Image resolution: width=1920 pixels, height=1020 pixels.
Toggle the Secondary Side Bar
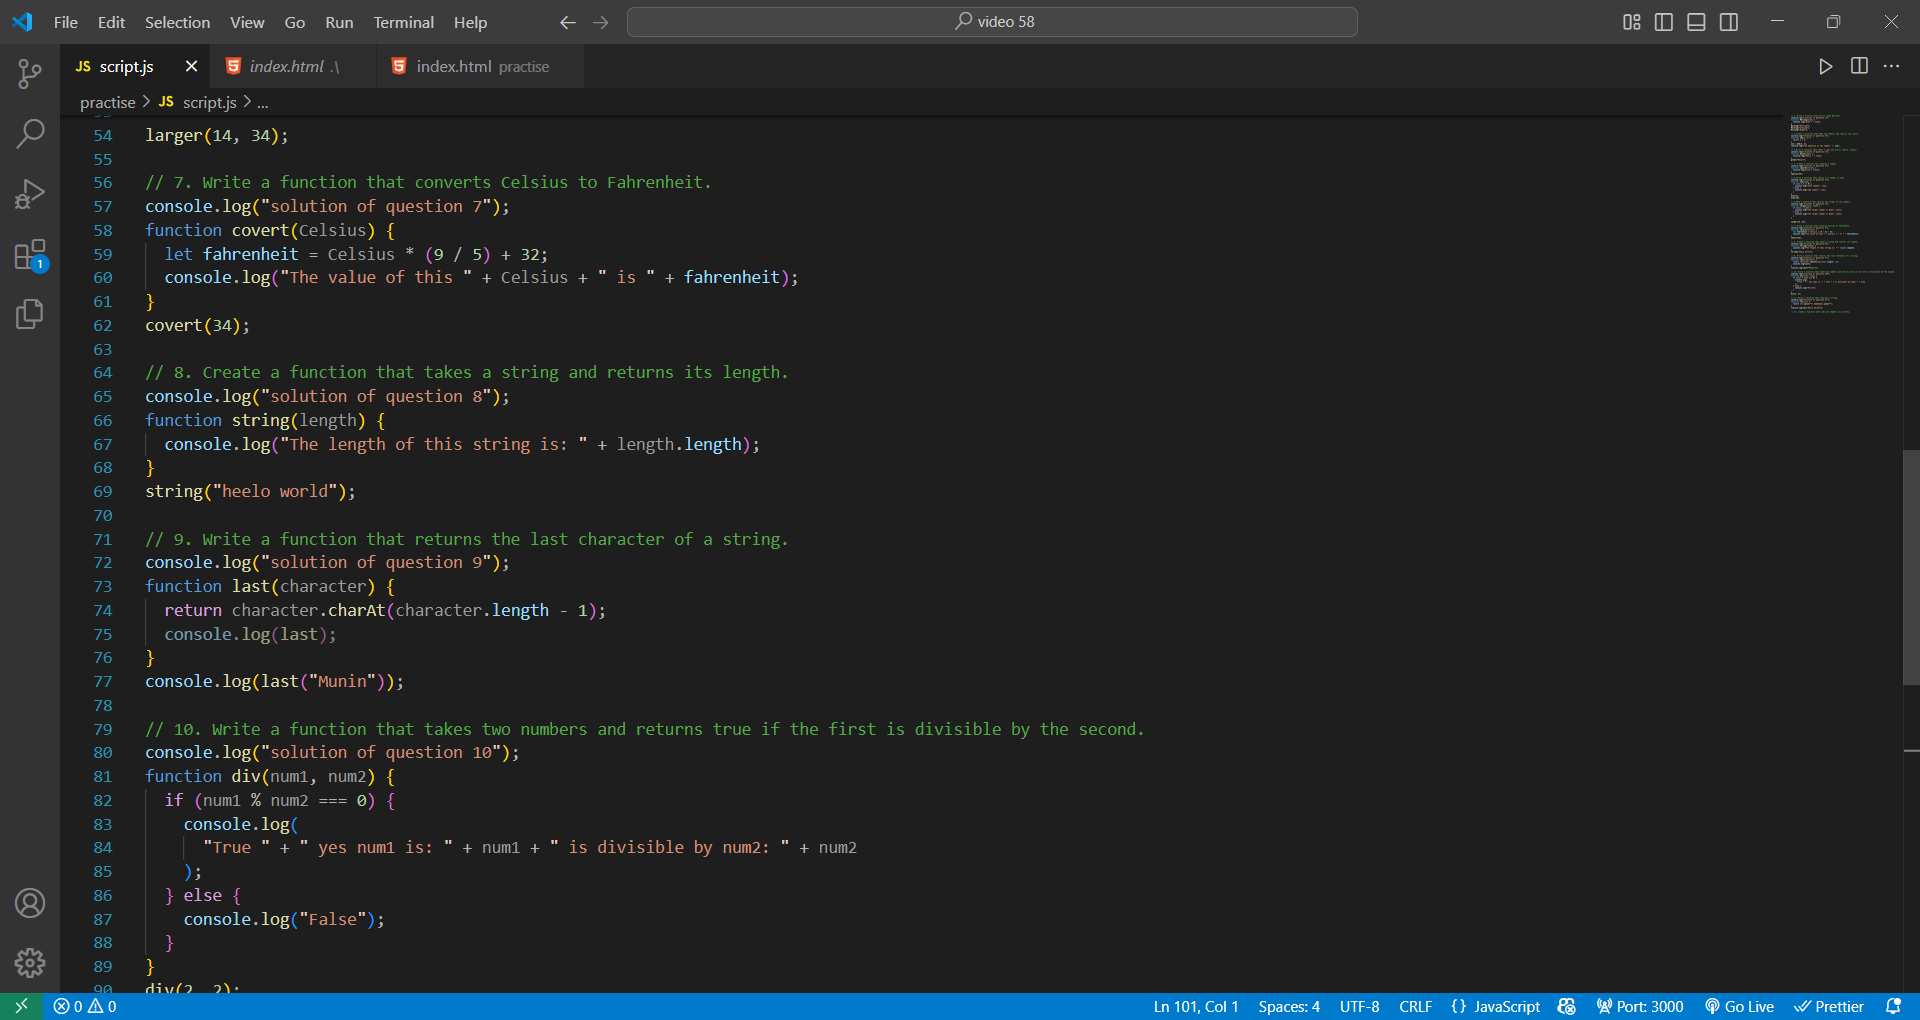click(x=1729, y=22)
